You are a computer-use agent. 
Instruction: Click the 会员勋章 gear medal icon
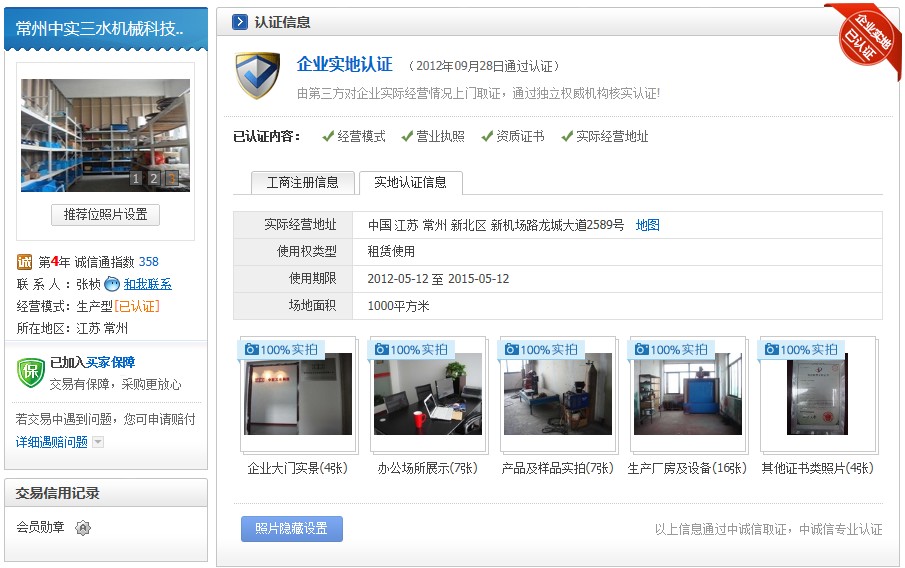pyautogui.click(x=83, y=527)
